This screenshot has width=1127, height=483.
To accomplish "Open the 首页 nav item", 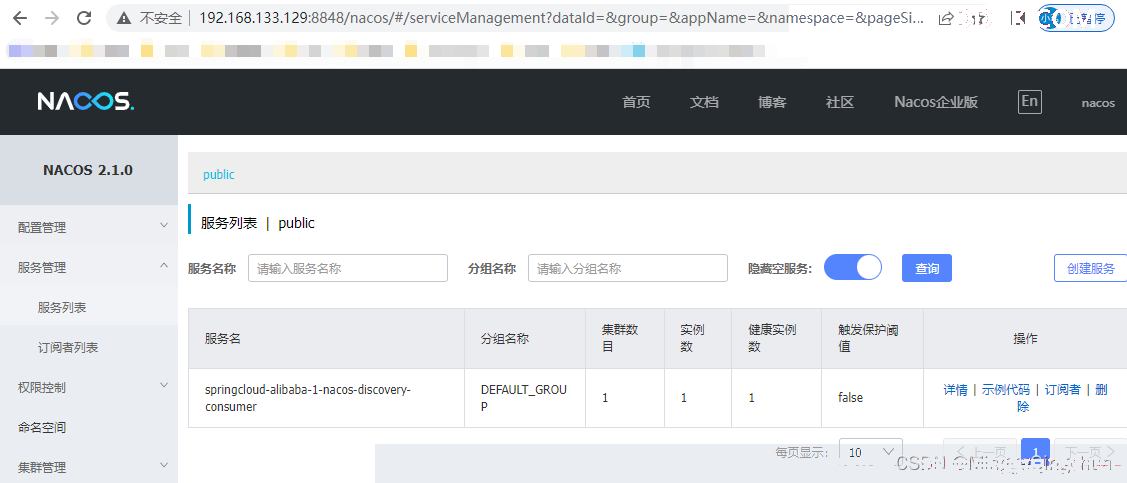I will coord(636,102).
